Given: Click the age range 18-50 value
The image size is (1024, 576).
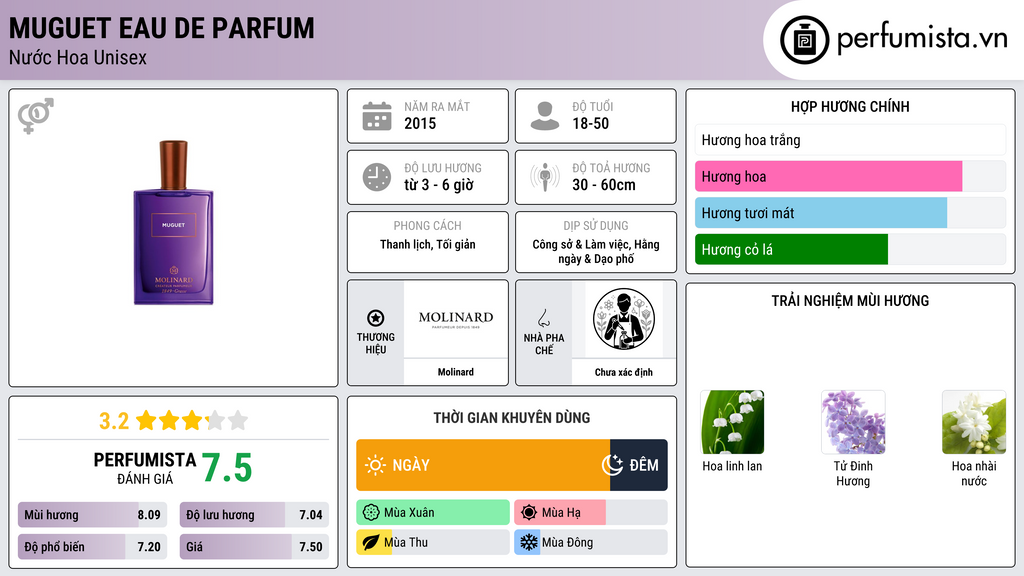Looking at the screenshot, I should coord(590,123).
